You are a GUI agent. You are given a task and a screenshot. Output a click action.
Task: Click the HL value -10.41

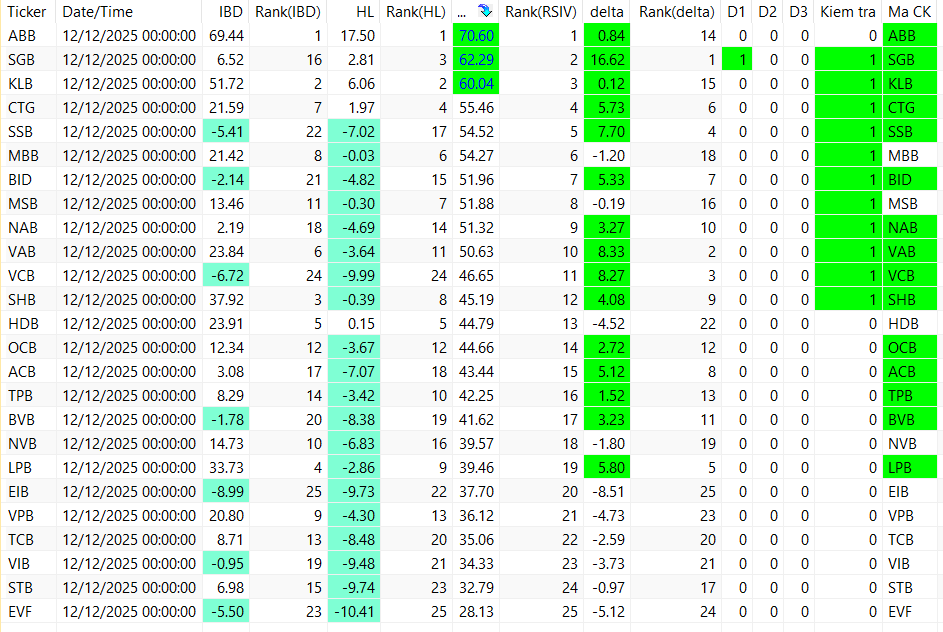click(x=354, y=612)
